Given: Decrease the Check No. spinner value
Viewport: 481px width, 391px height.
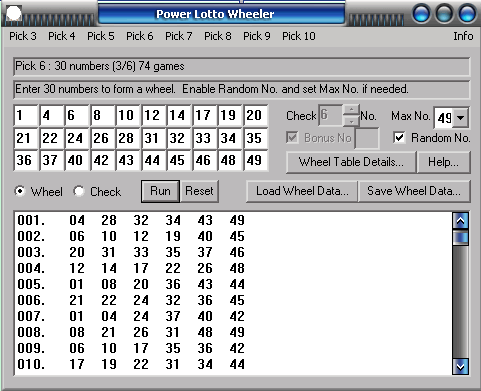Looking at the screenshot, I should (x=351, y=121).
